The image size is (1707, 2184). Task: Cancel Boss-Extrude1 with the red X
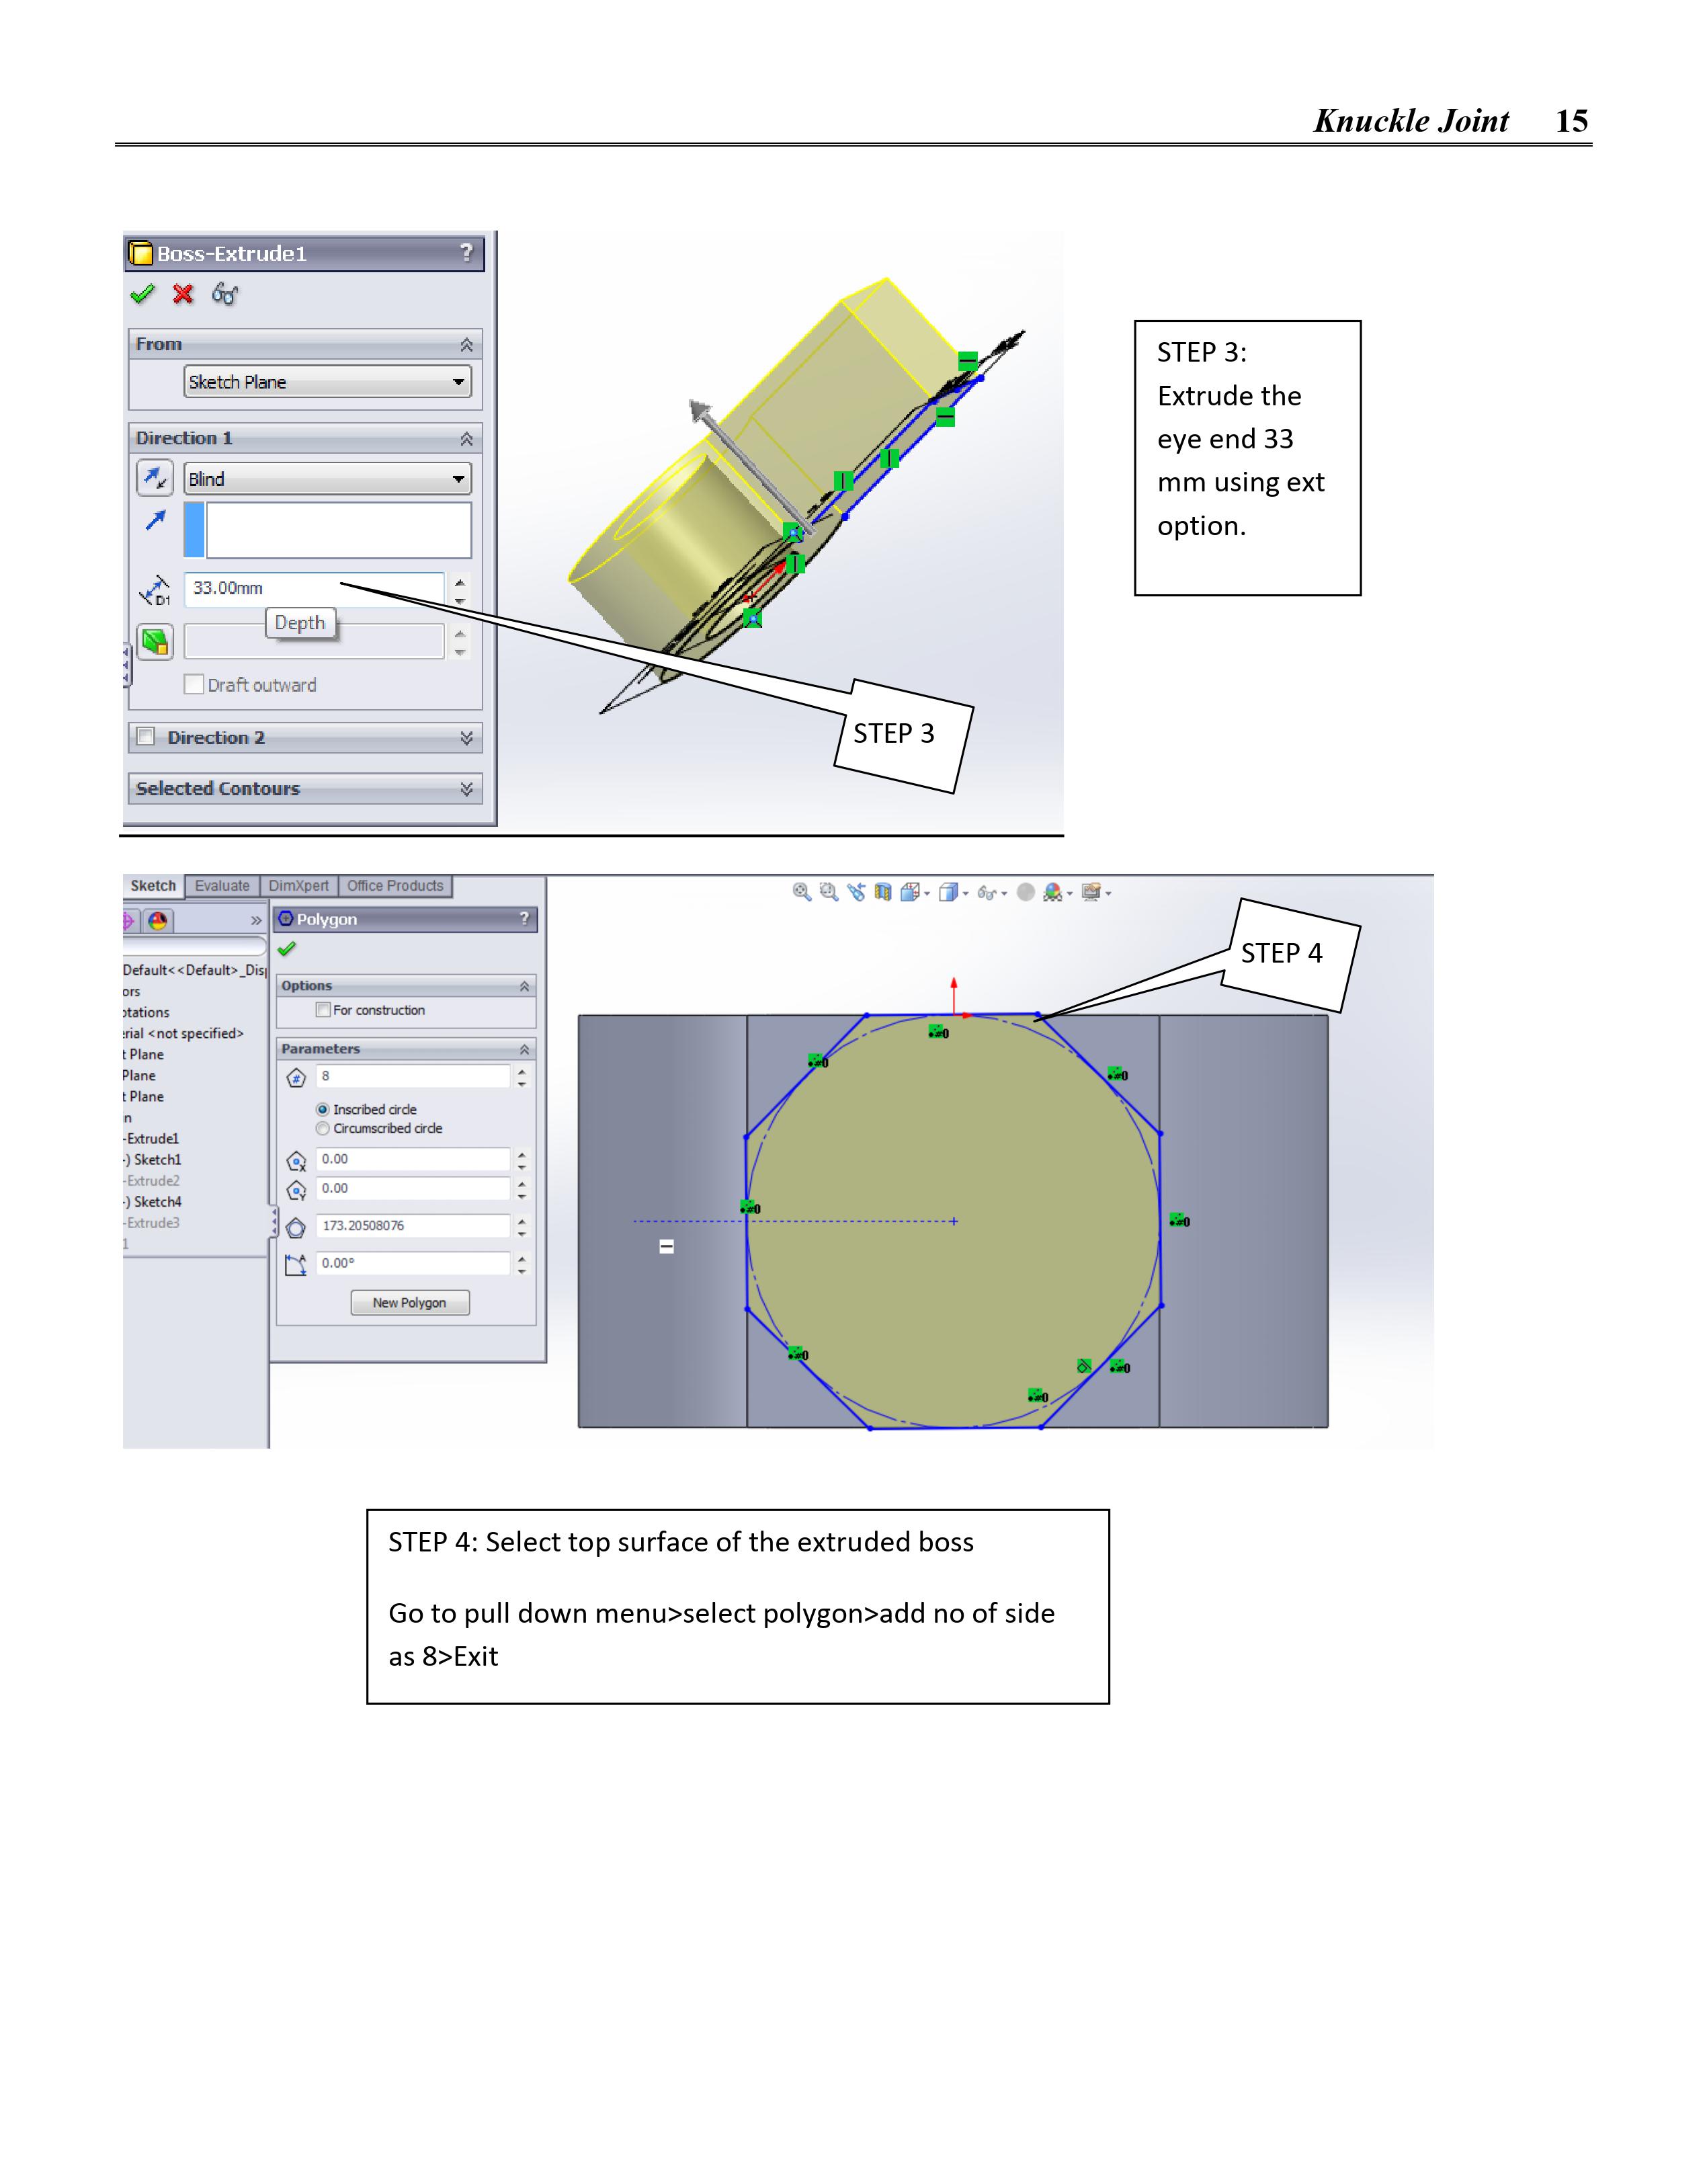tap(183, 294)
